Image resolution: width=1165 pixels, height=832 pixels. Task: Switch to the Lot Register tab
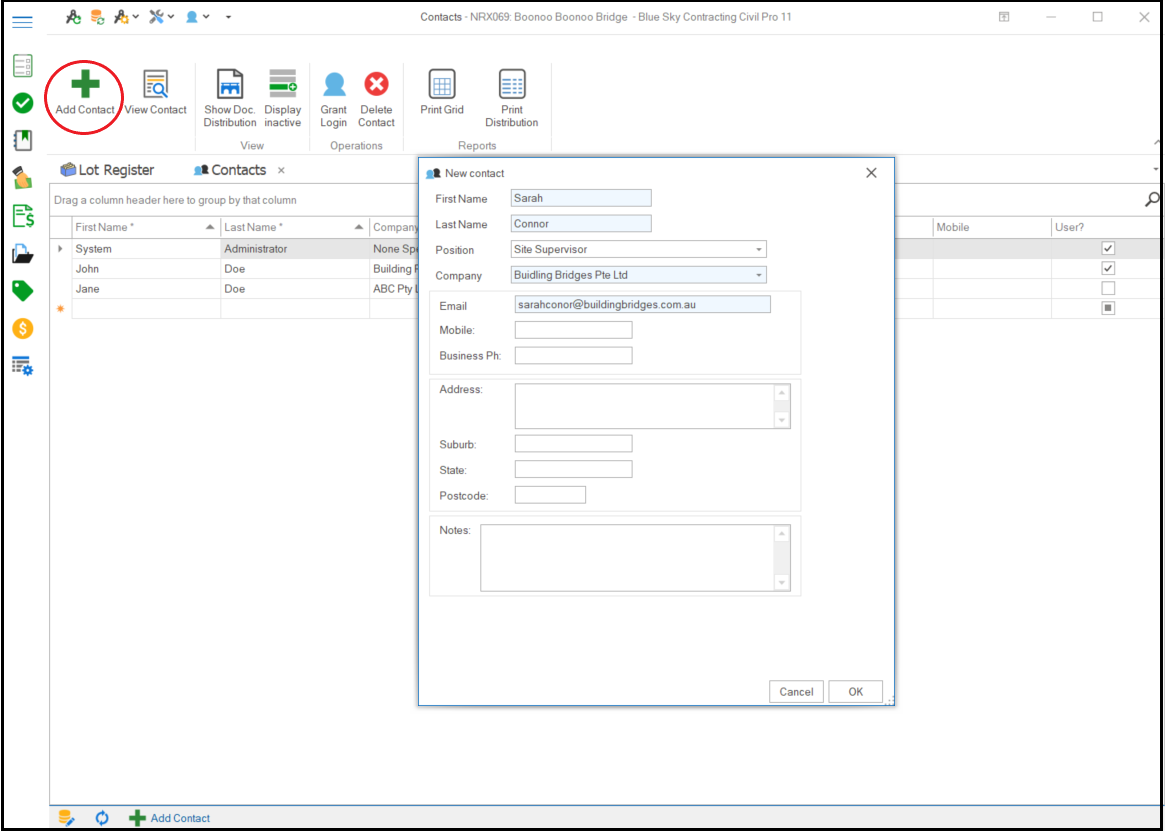pyautogui.click(x=108, y=170)
